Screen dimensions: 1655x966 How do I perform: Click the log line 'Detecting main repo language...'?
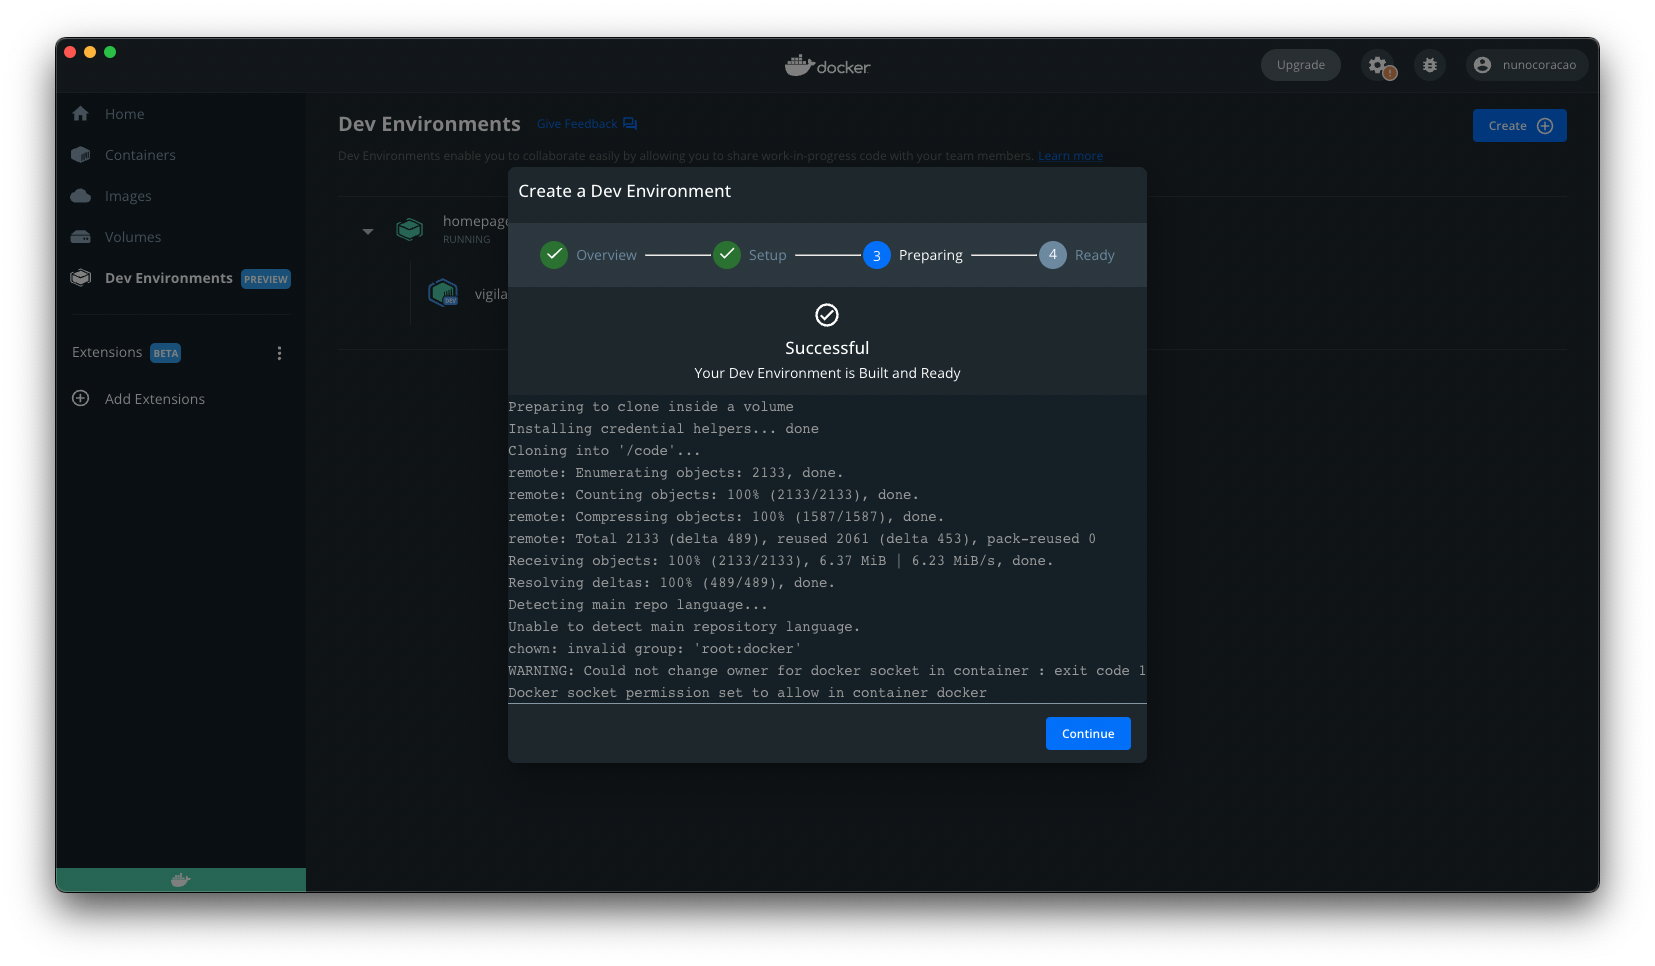638,605
